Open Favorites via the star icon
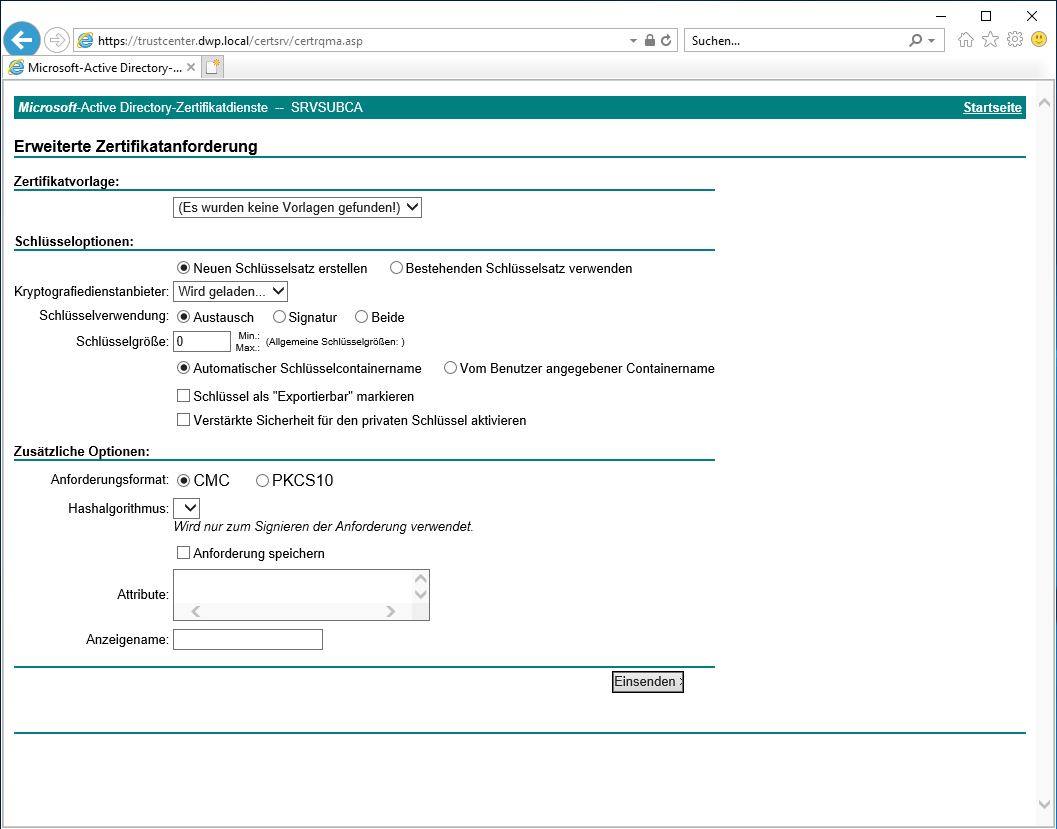1057x829 pixels. point(990,40)
